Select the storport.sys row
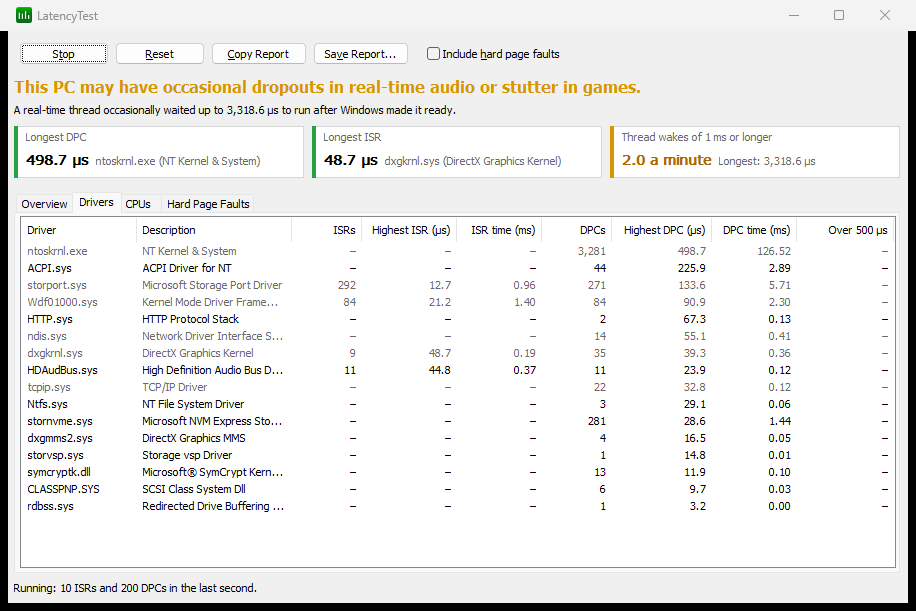The image size is (916, 611). [x=457, y=285]
